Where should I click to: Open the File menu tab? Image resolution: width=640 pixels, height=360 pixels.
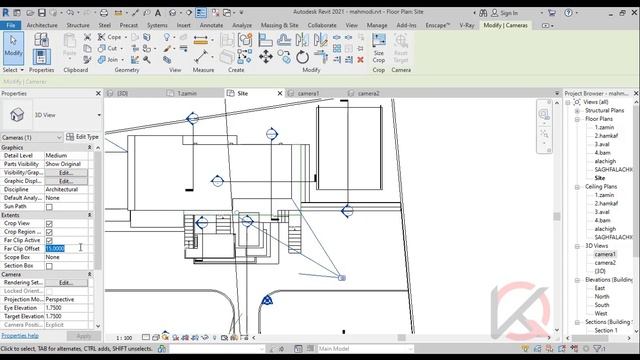(x=11, y=25)
